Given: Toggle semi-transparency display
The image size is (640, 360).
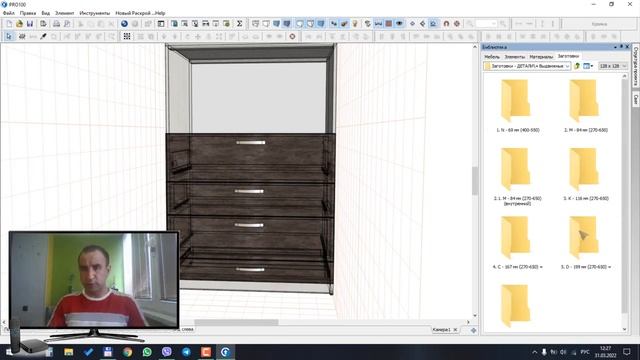Looking at the screenshot, I should pos(311,24).
